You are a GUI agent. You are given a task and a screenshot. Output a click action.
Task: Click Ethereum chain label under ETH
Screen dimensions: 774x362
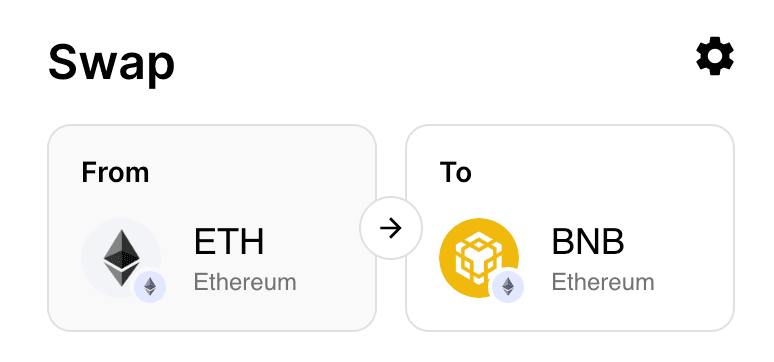[x=245, y=282]
